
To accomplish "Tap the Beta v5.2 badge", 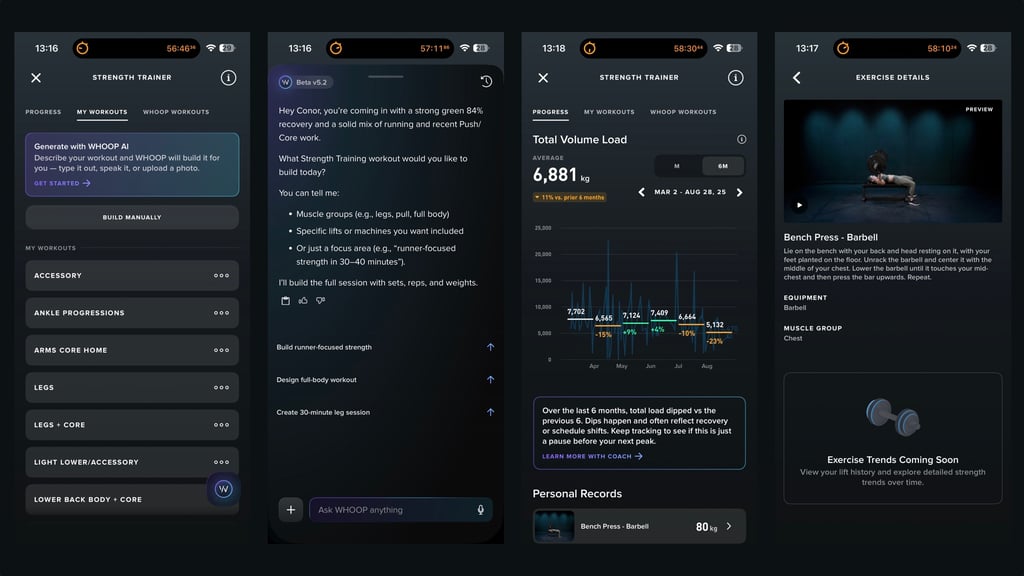I will [306, 82].
